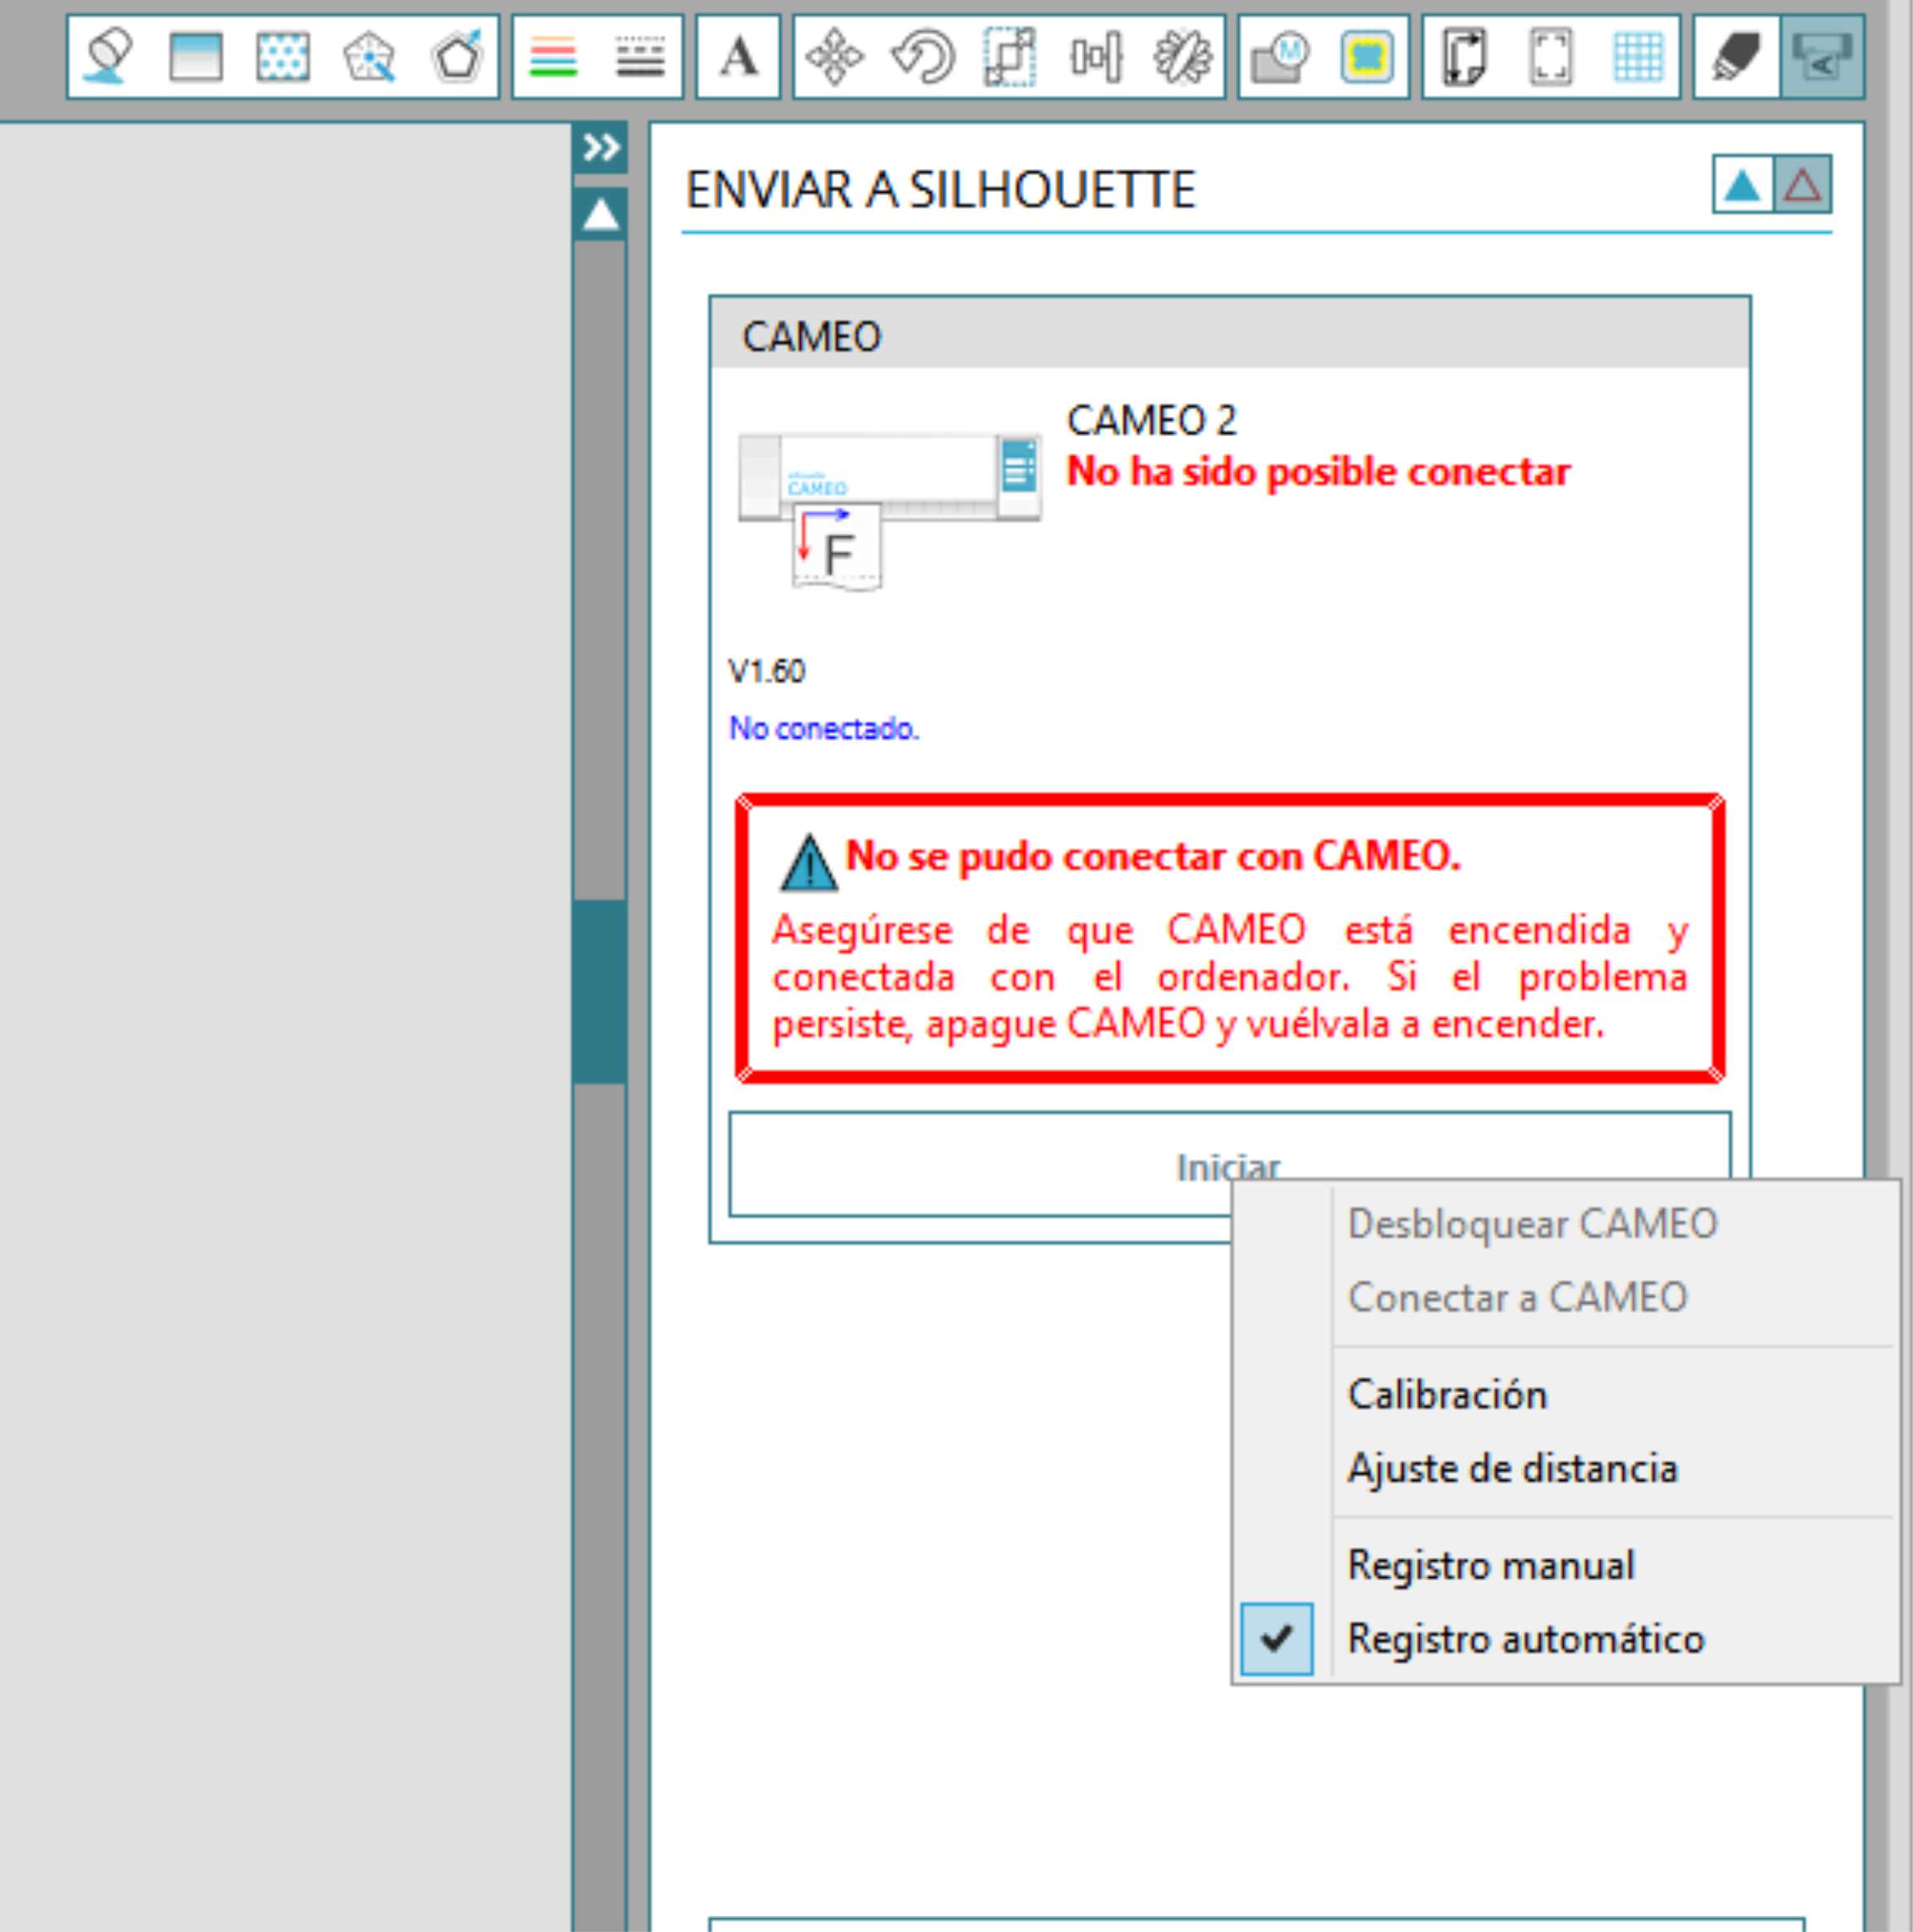Click the scrollbar up arrow

click(601, 214)
